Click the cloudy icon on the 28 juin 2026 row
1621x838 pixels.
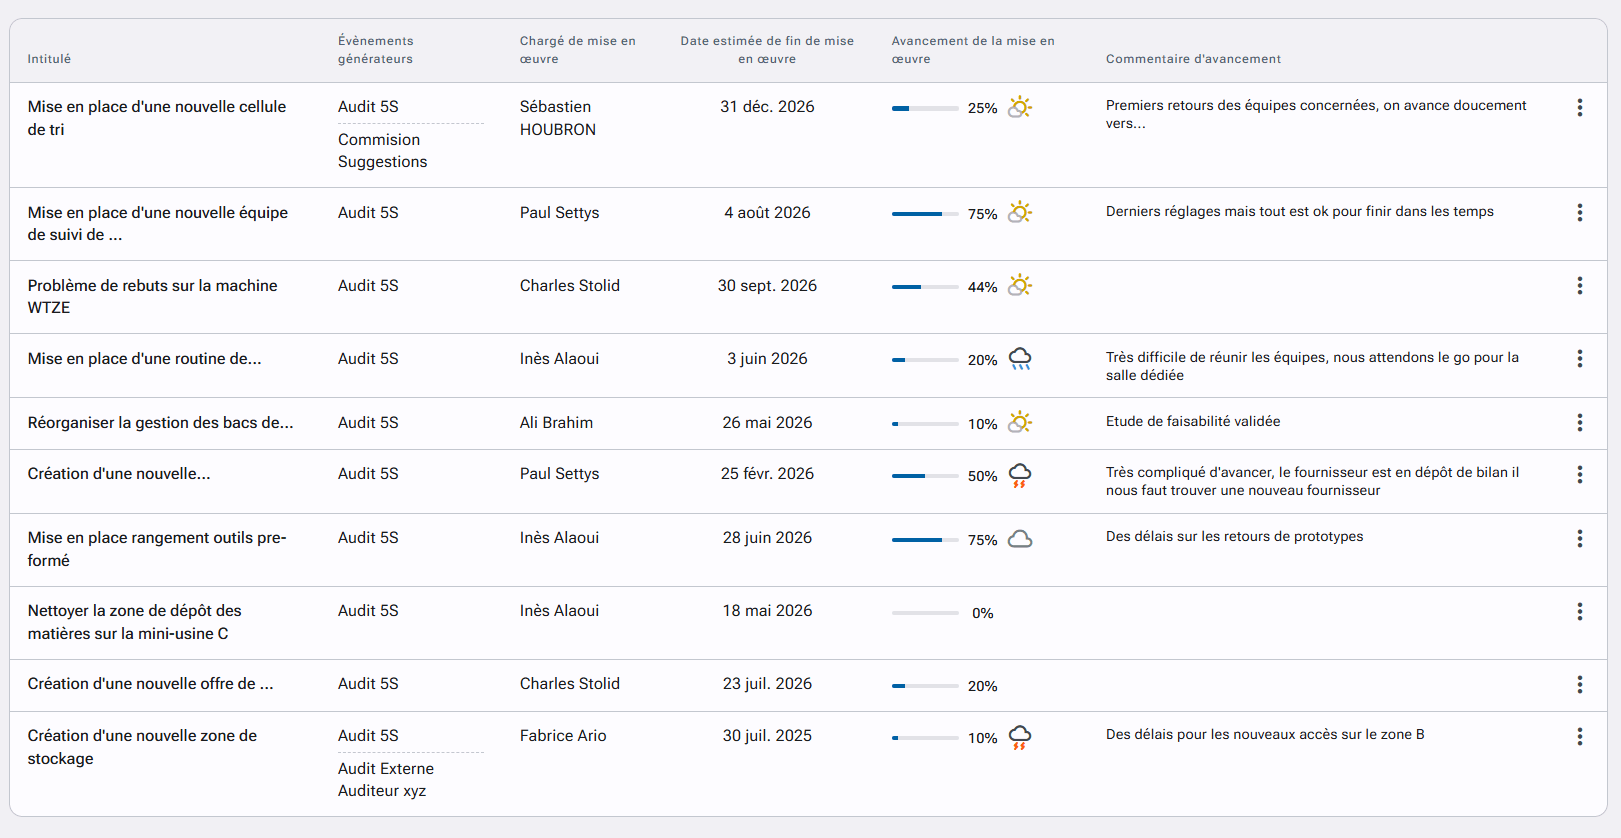click(x=1019, y=539)
